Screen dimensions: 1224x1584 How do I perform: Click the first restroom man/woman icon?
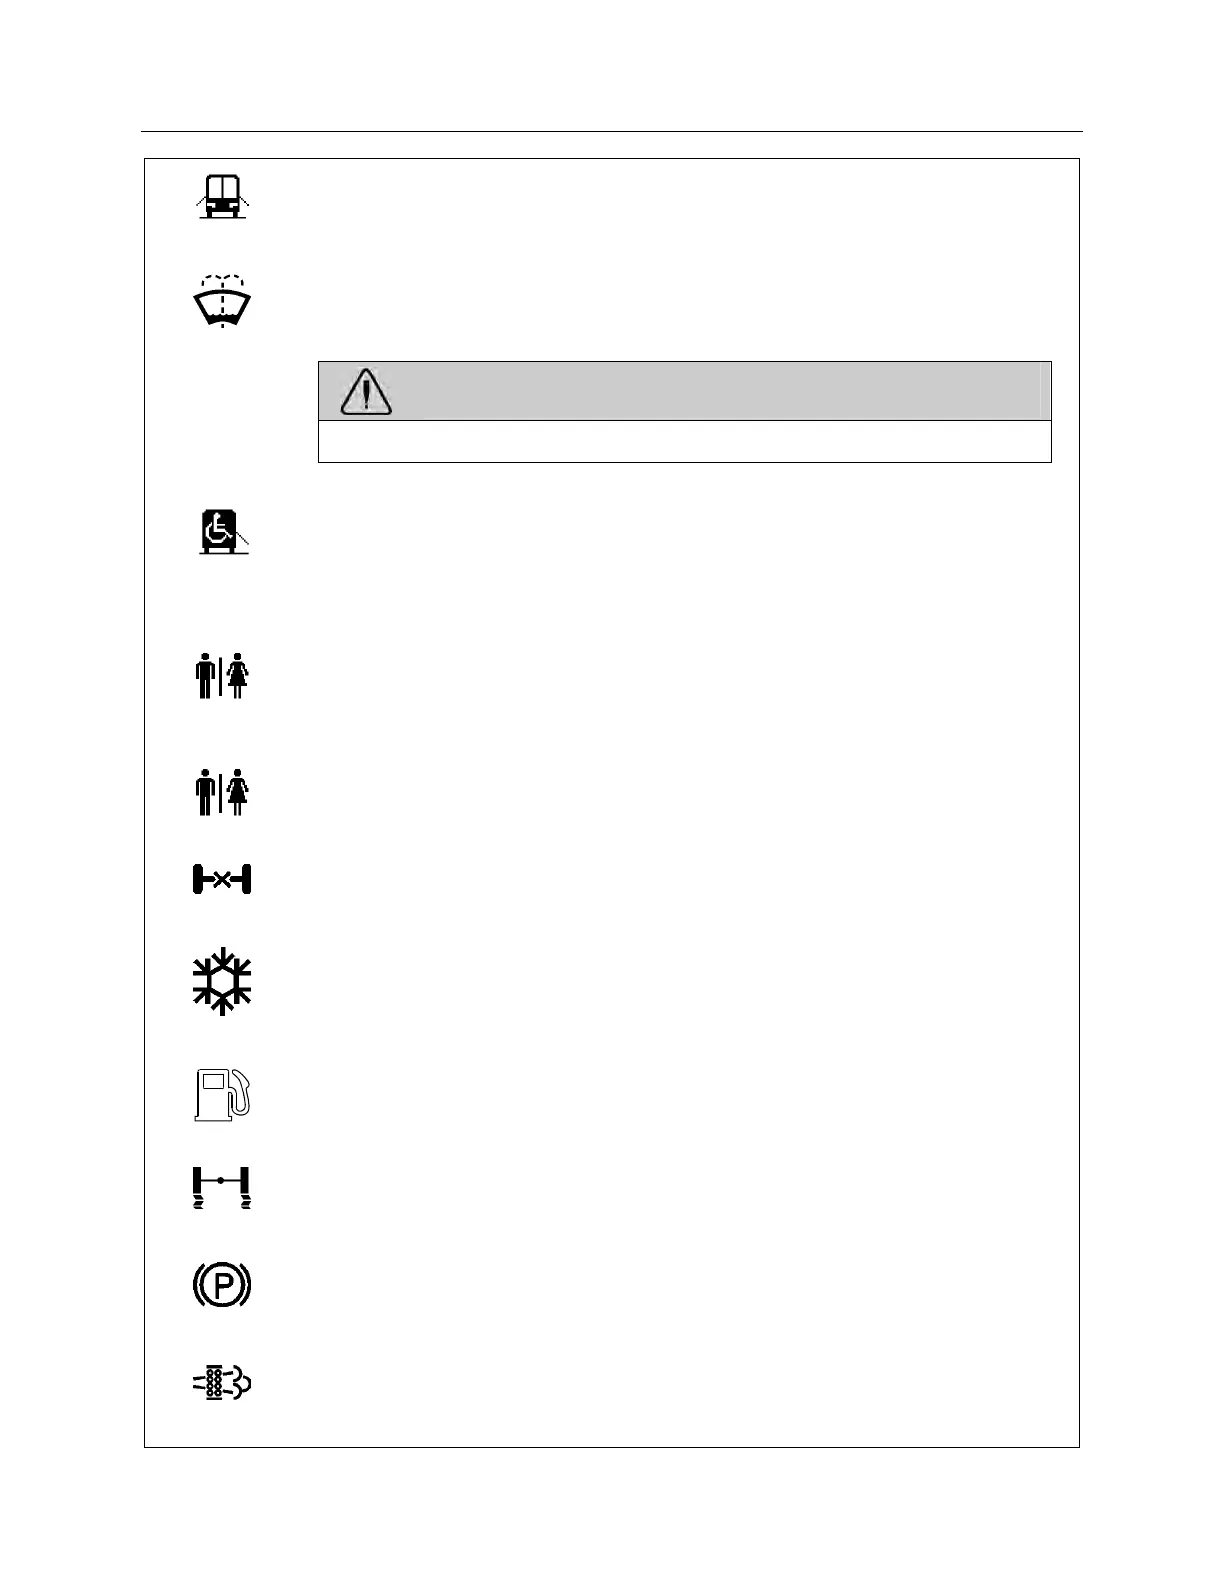coord(221,676)
